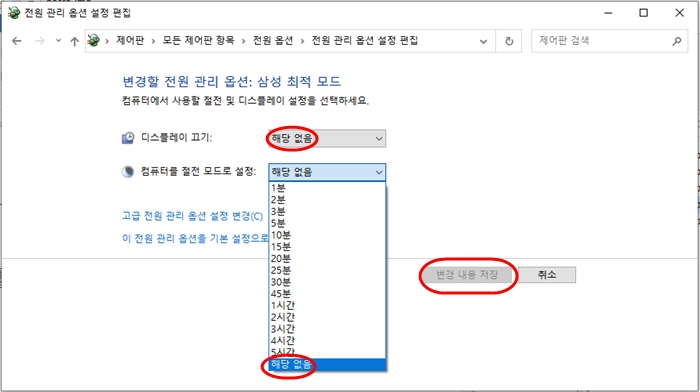The height and width of the screenshot is (392, 700).
Task: Select 1시간 in the sleep list
Action: [x=327, y=305]
